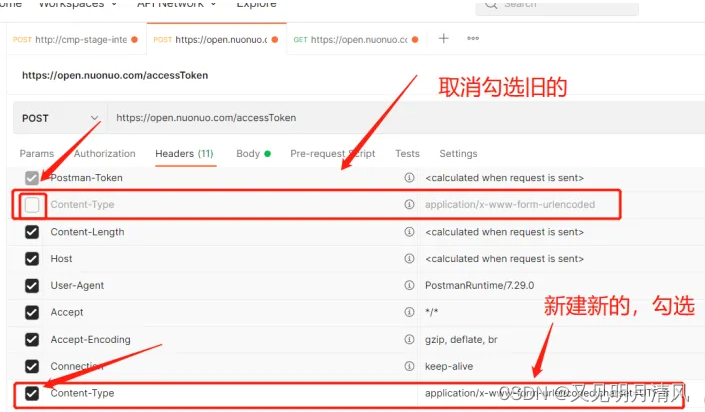Open the Tests tab

407,154
